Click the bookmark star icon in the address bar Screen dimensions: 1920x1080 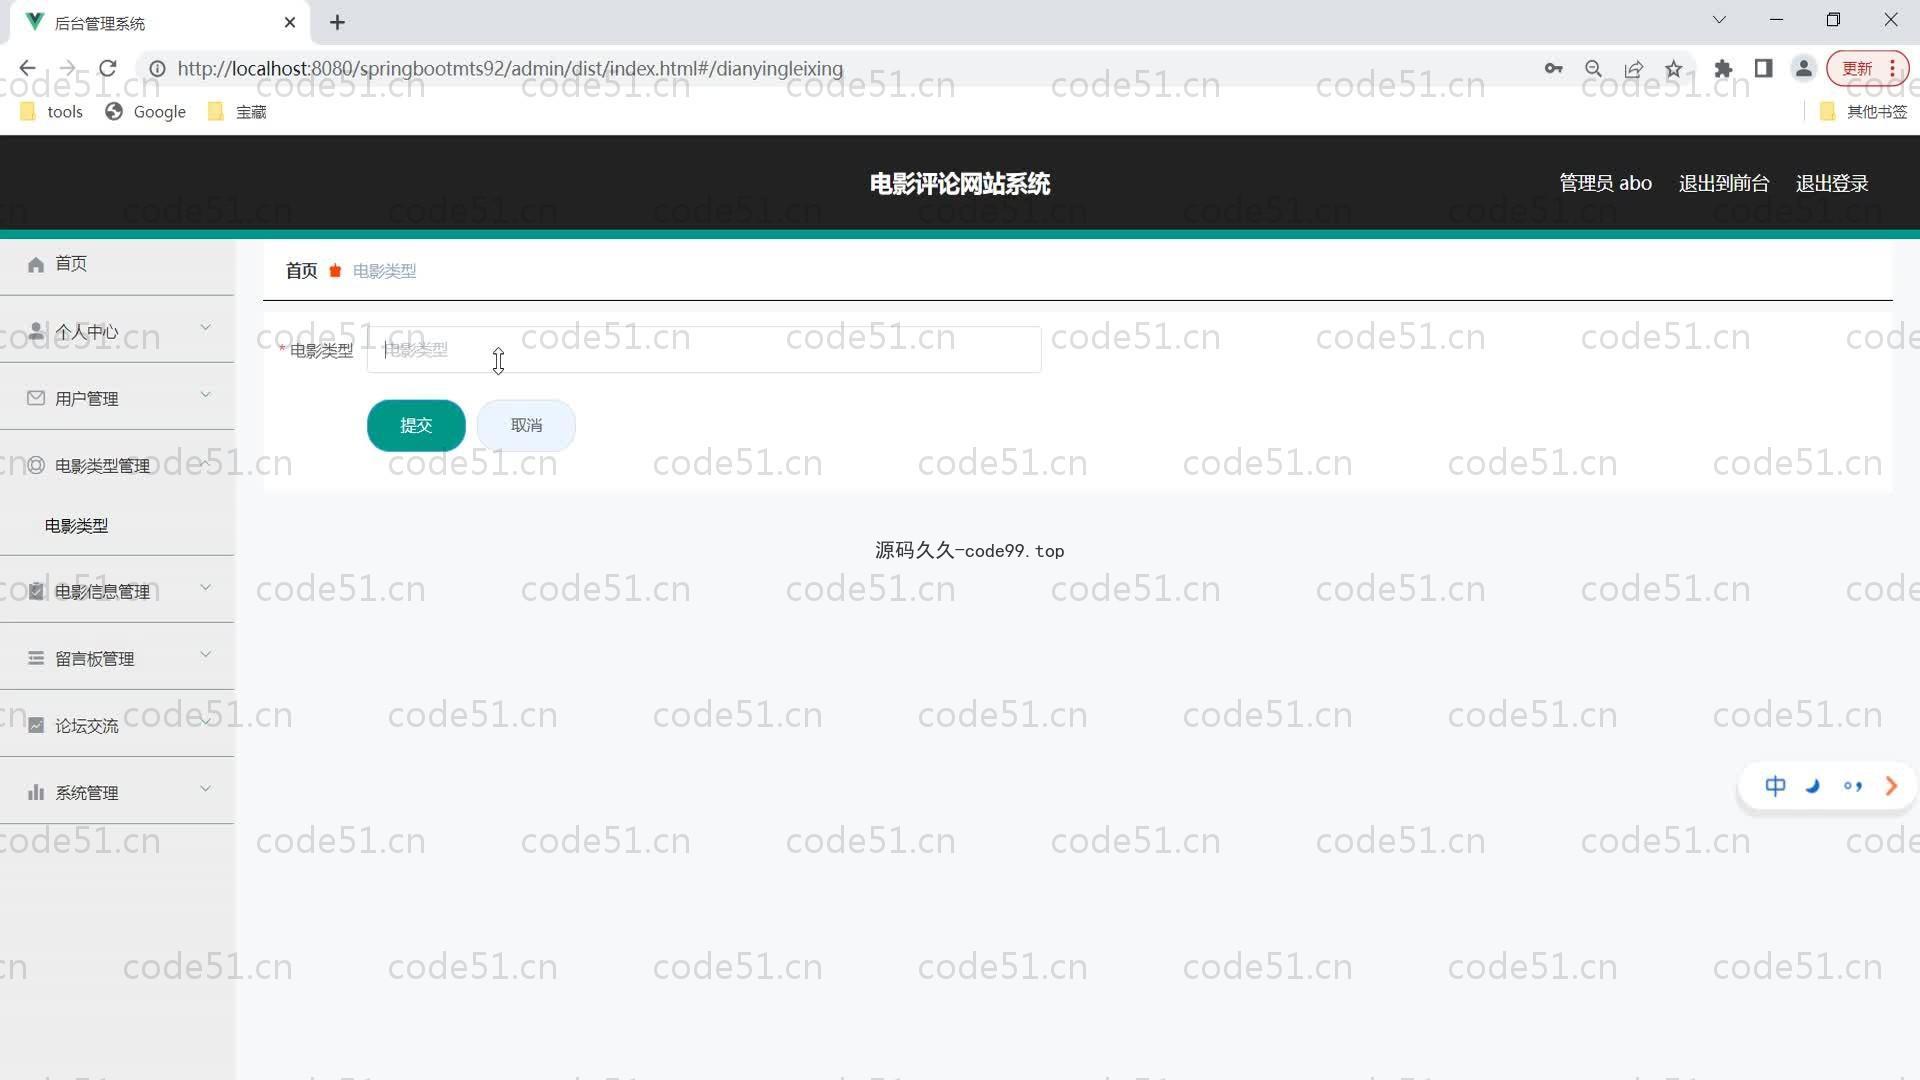(x=1673, y=69)
